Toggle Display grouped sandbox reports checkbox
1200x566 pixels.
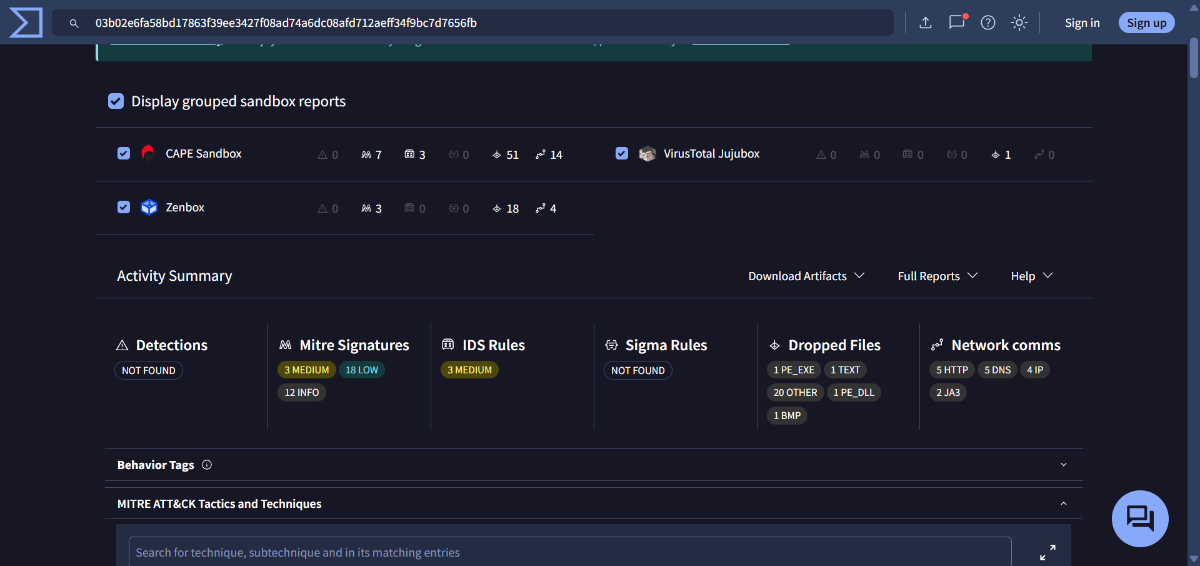[116, 101]
